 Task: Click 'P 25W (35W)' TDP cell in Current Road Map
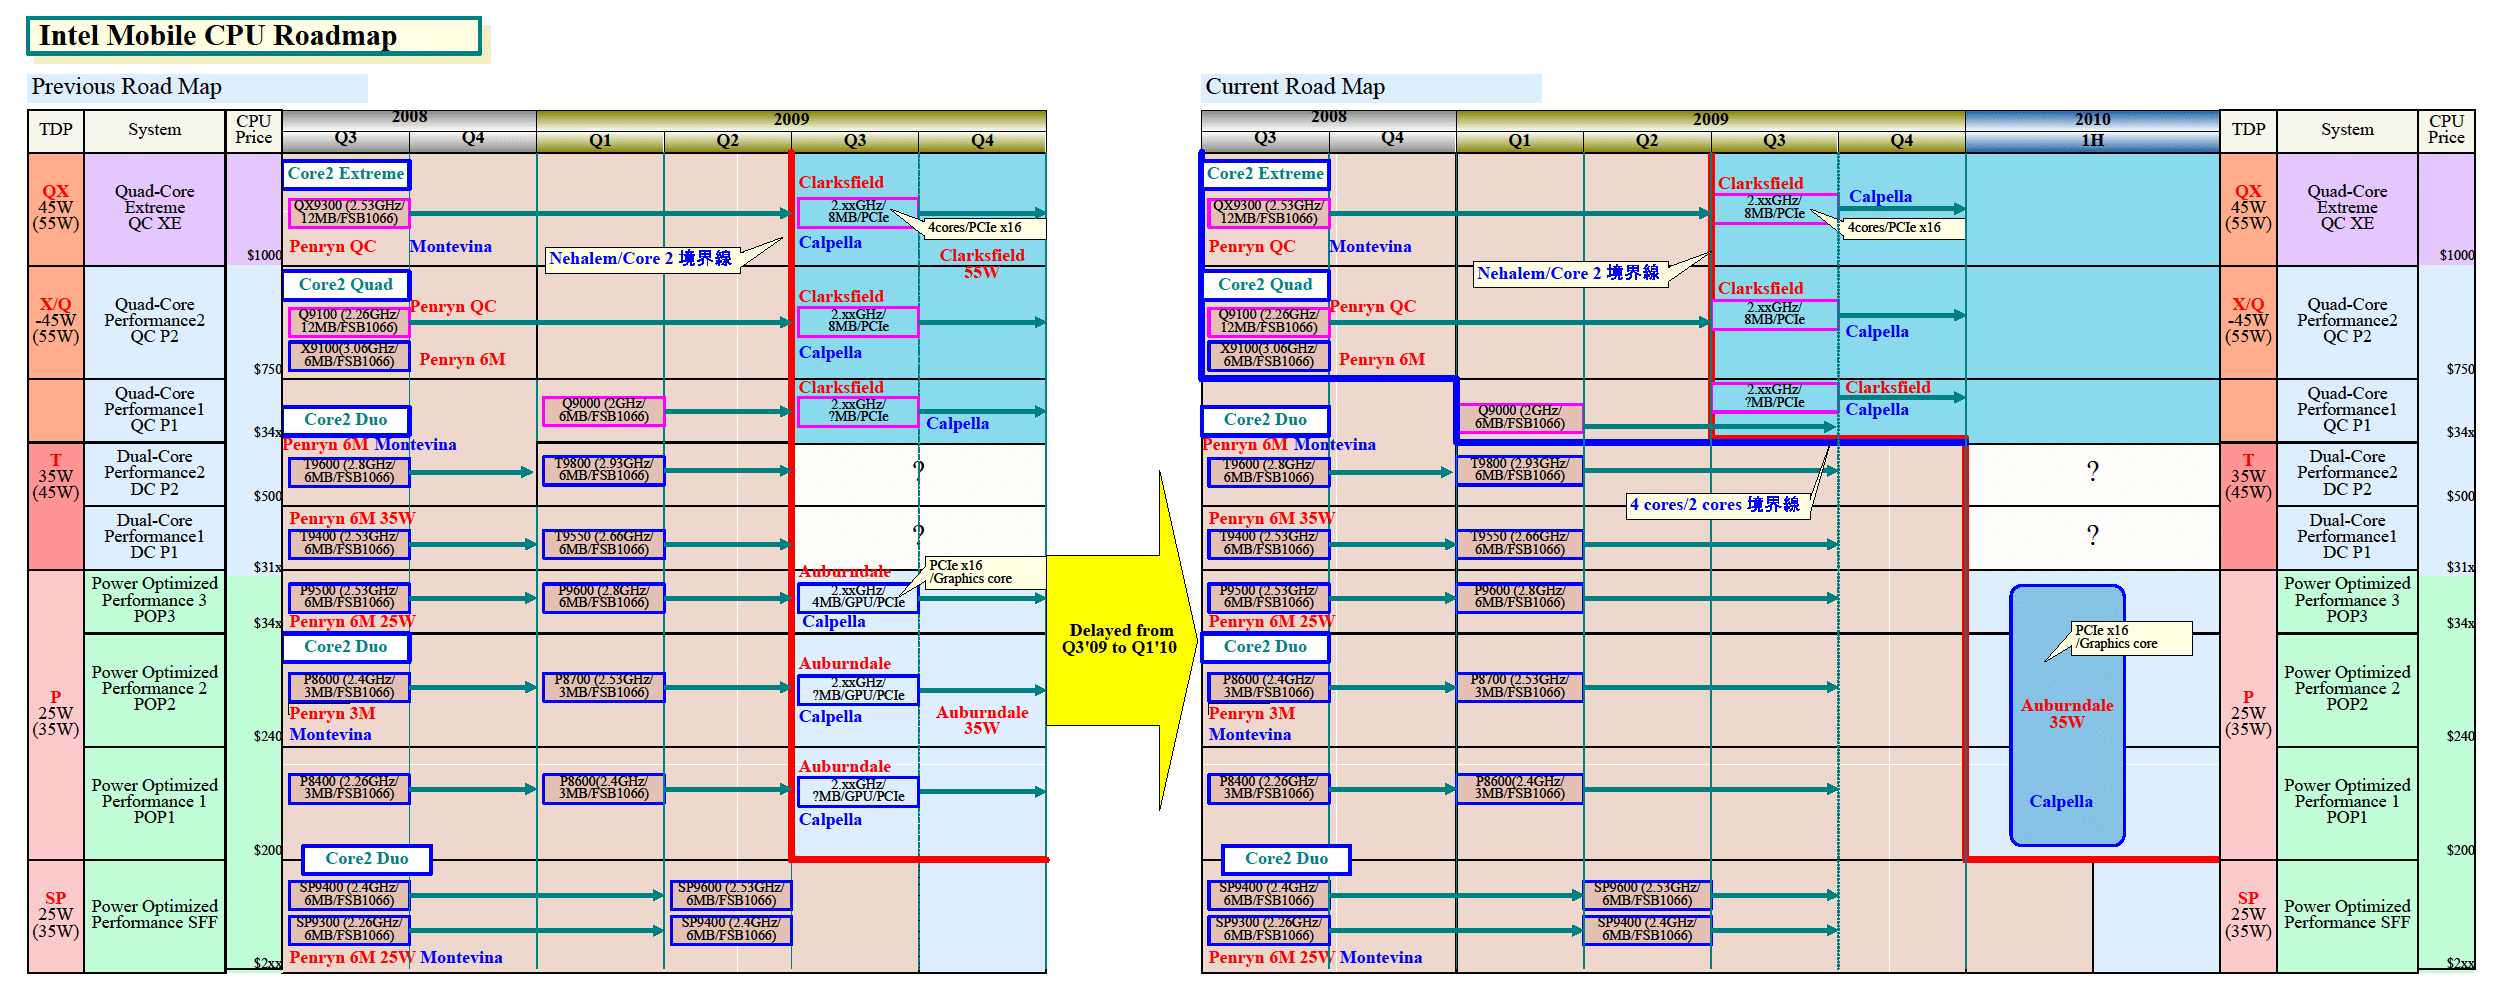point(2248,714)
